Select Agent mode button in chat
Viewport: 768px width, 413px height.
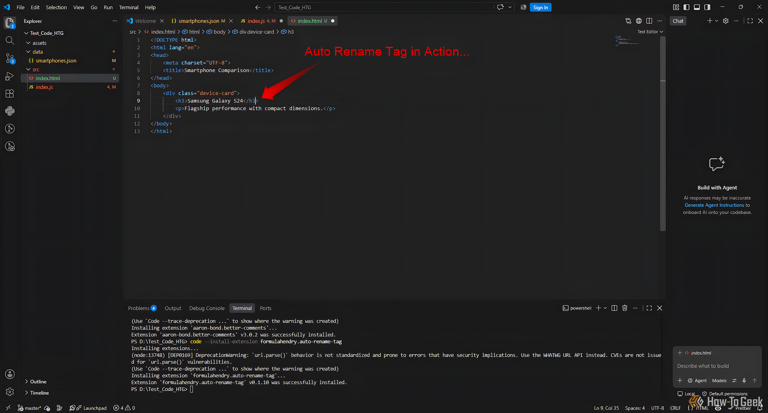pos(697,381)
